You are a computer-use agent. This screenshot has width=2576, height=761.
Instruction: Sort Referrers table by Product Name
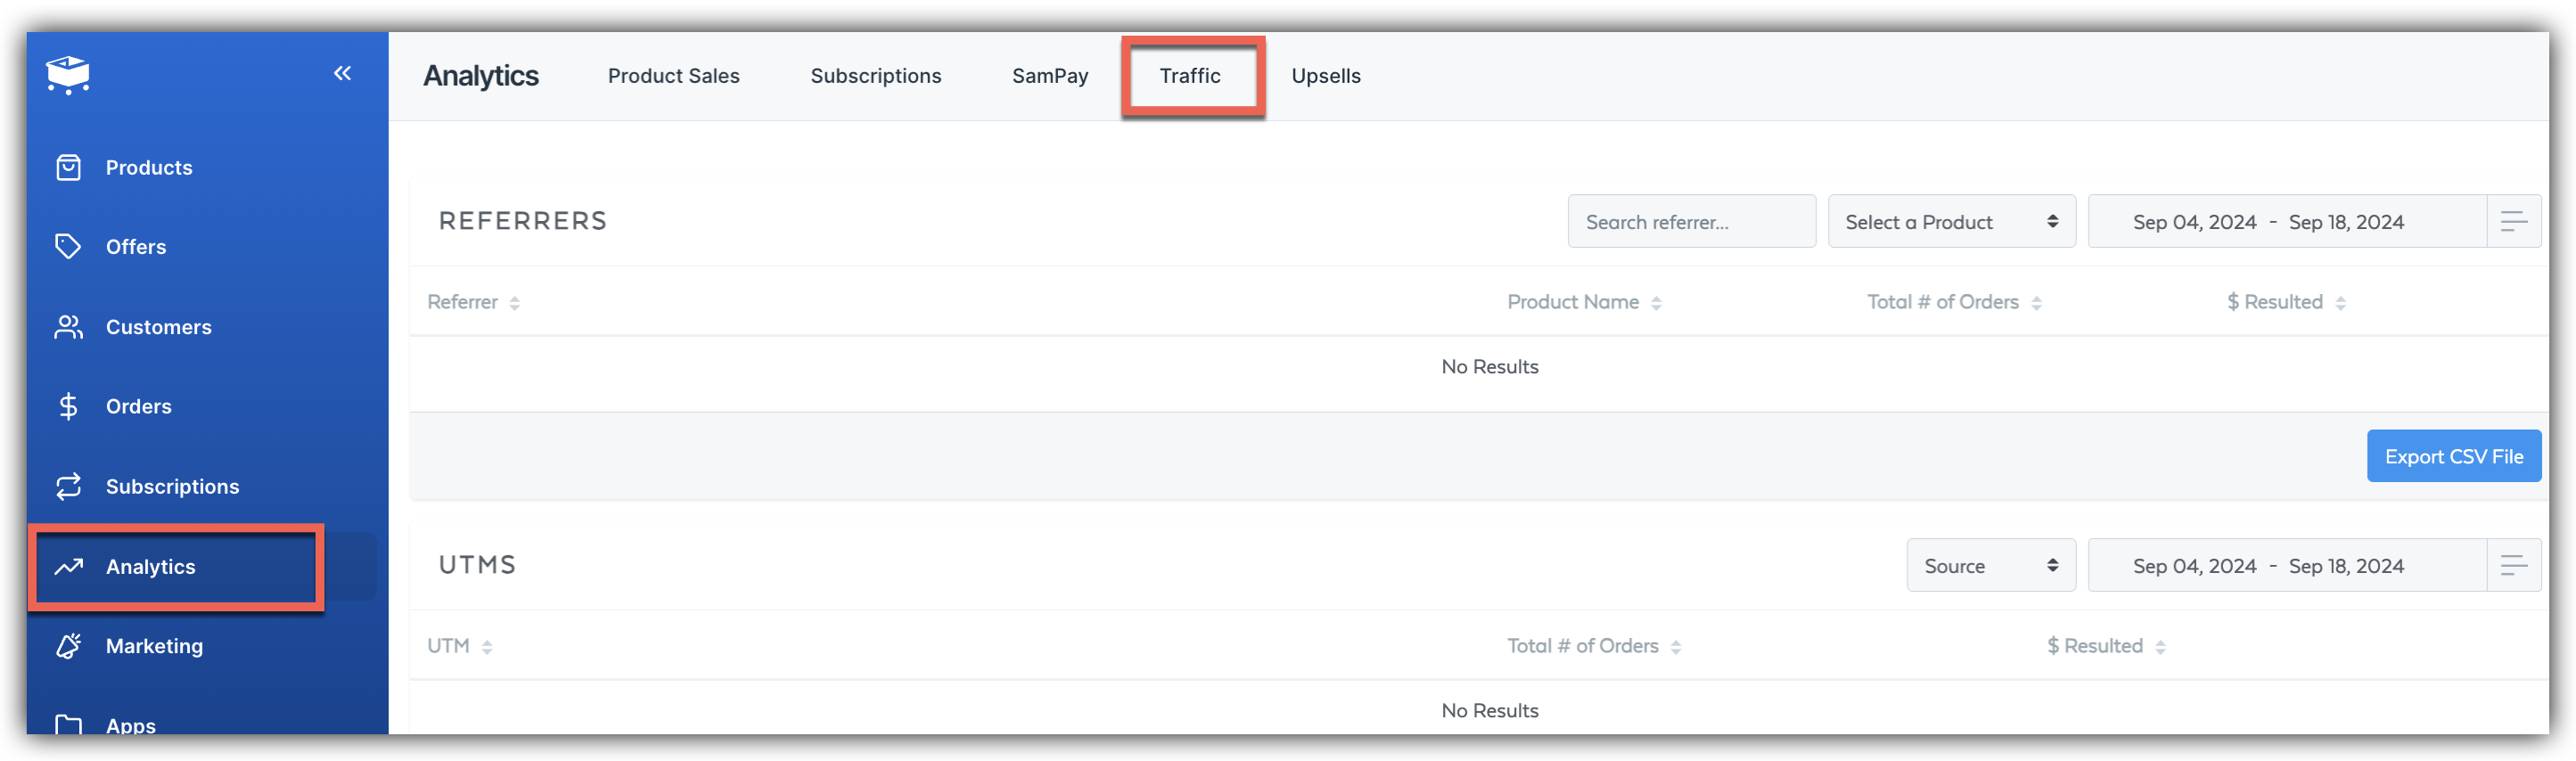[1584, 302]
